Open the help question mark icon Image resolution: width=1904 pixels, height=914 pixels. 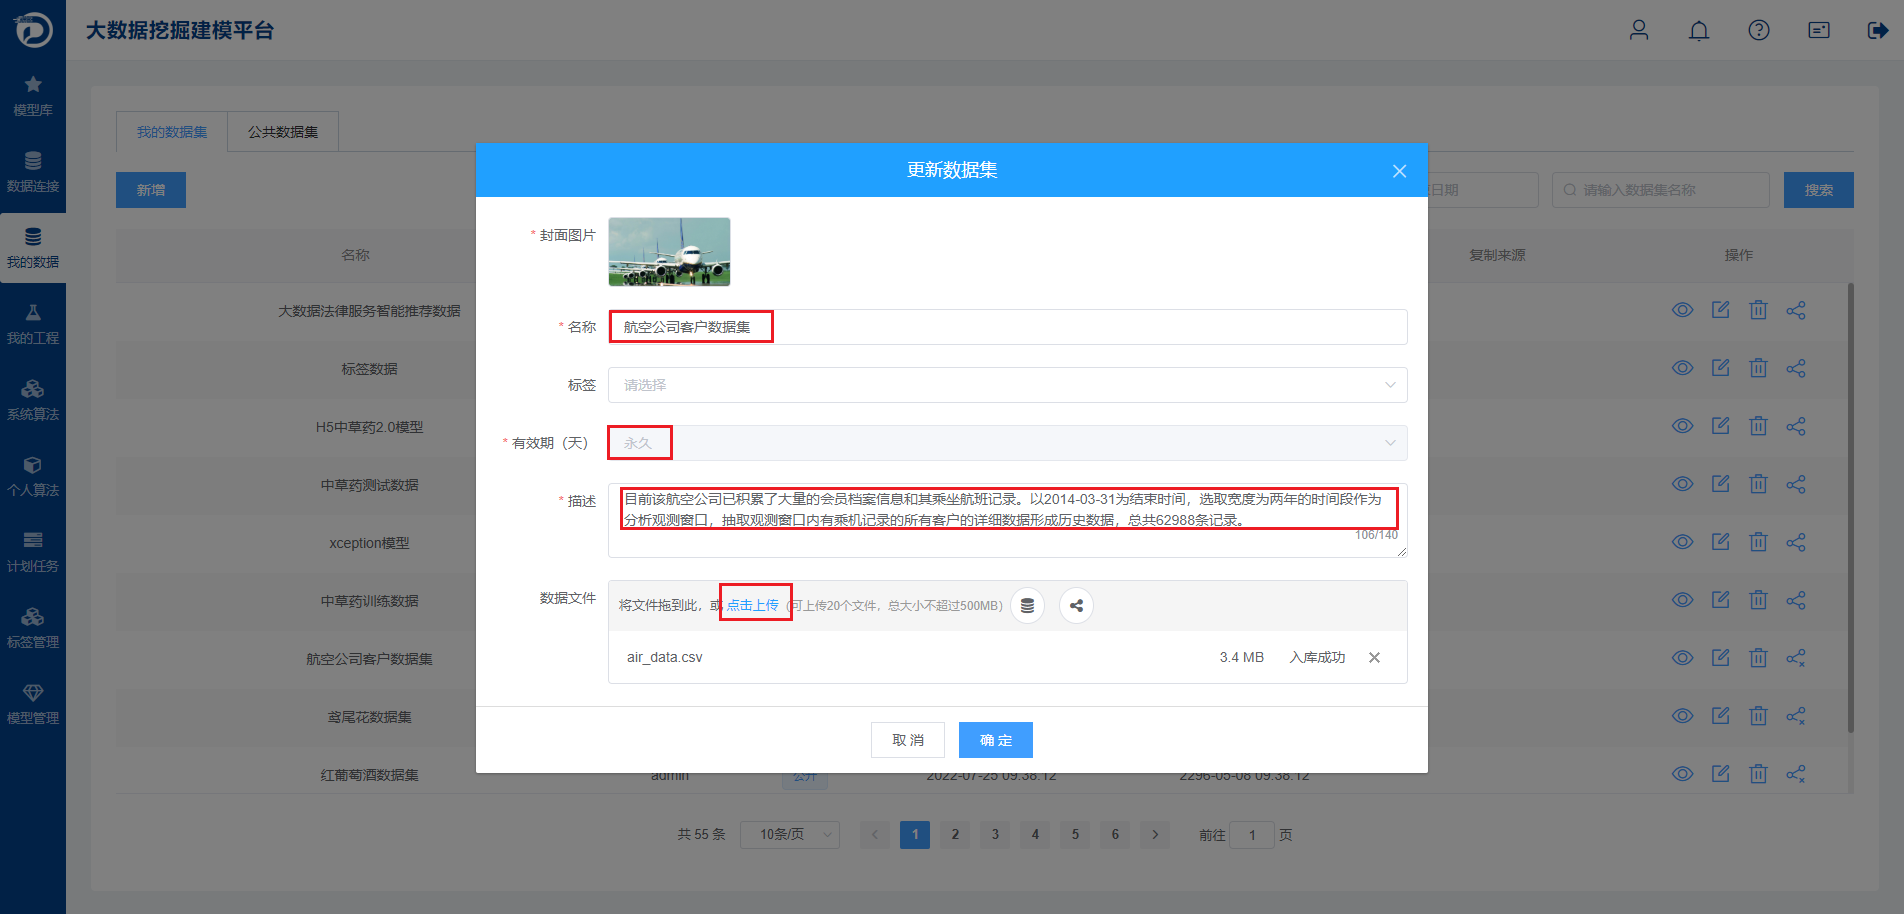coord(1759,30)
